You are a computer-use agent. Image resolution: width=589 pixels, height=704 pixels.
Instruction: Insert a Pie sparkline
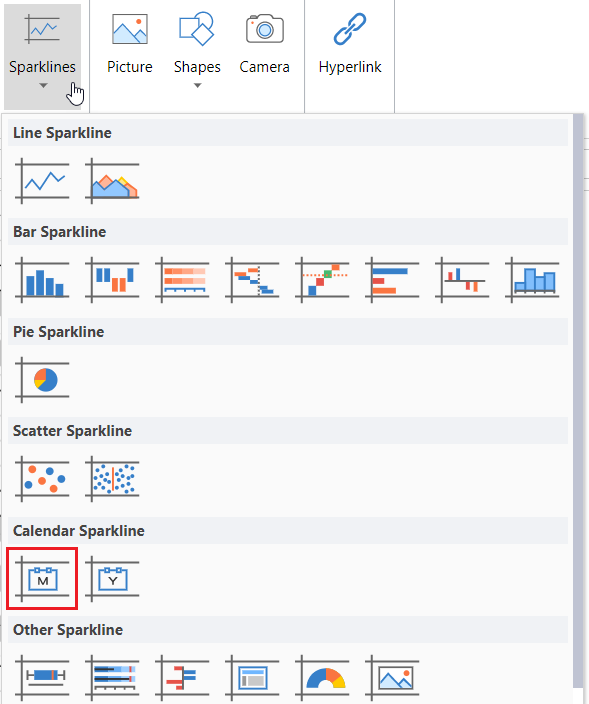(x=42, y=379)
